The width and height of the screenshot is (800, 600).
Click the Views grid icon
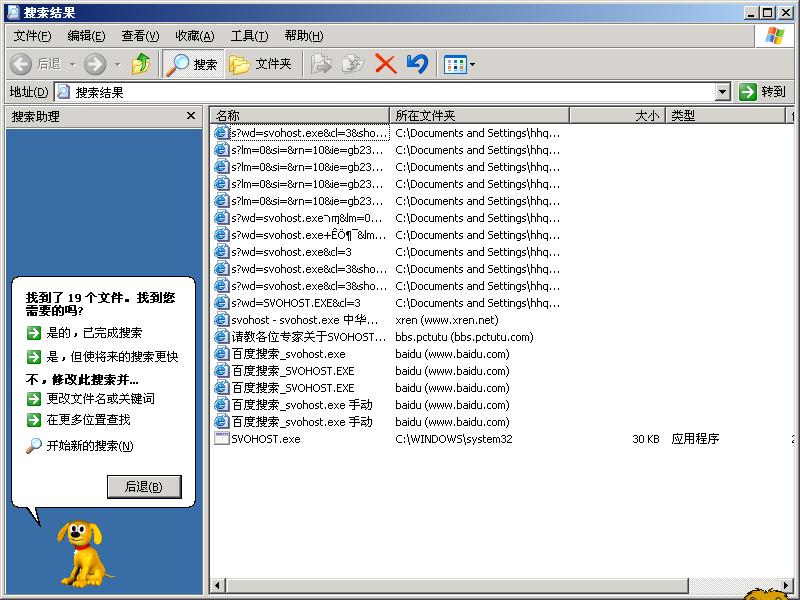(455, 65)
